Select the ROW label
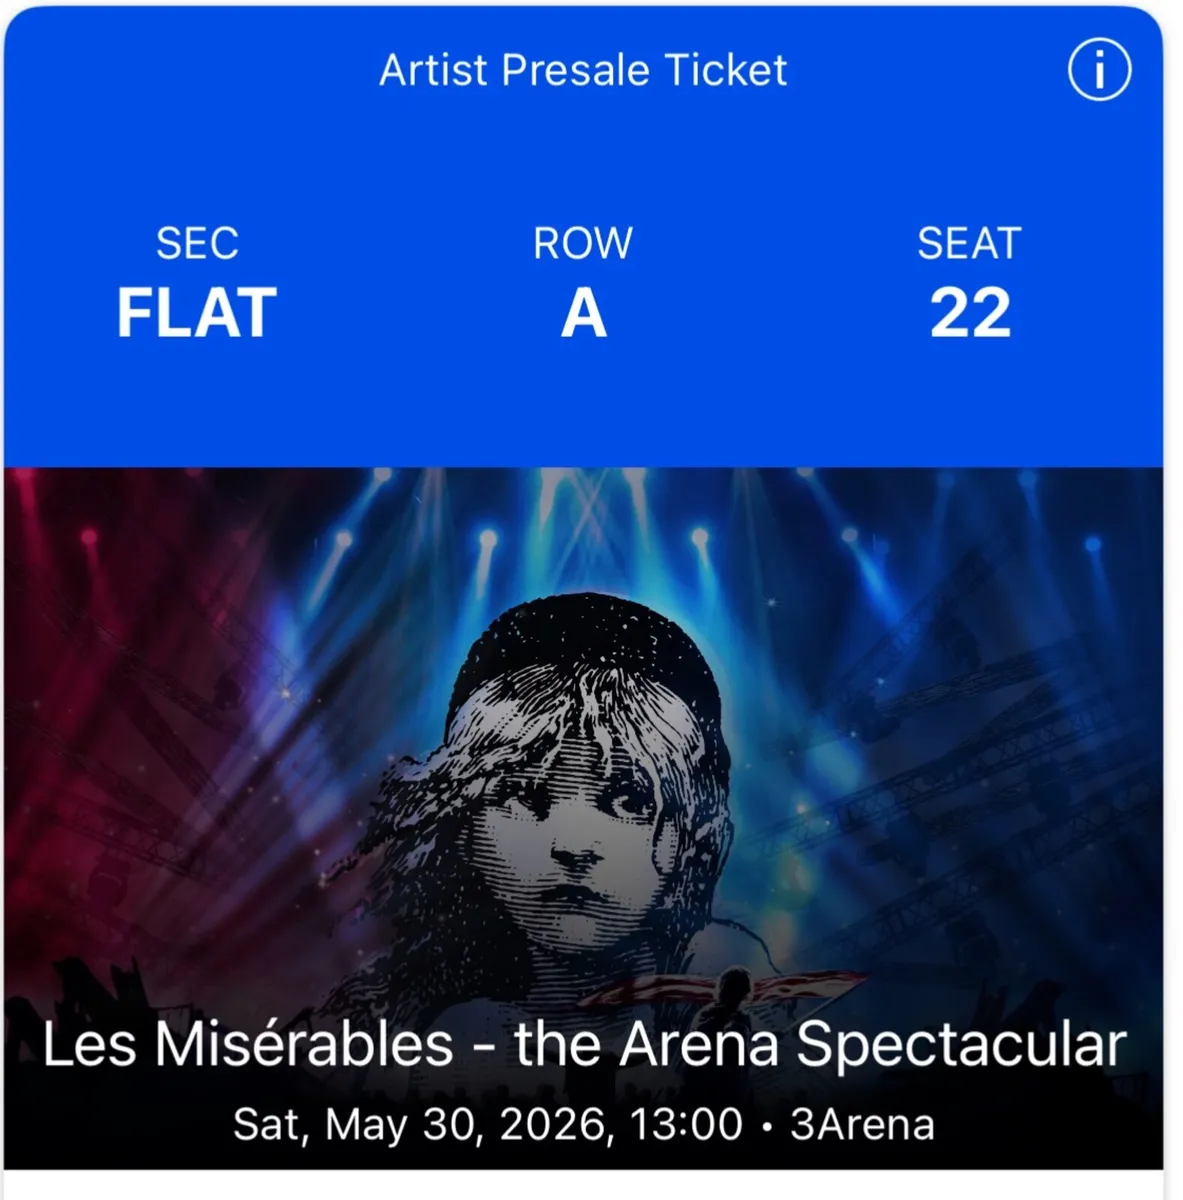The height and width of the screenshot is (1200, 1183). click(582, 240)
